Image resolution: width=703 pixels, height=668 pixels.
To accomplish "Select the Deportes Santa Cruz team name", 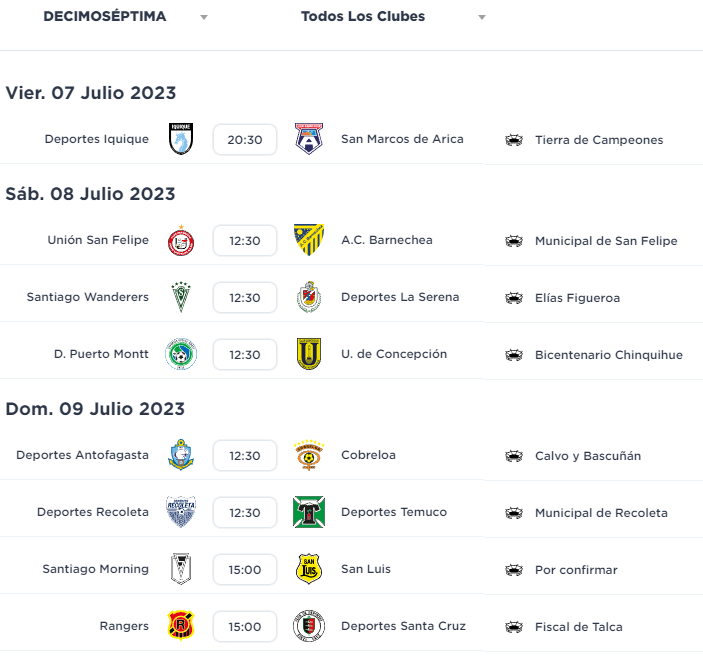I will 404,626.
